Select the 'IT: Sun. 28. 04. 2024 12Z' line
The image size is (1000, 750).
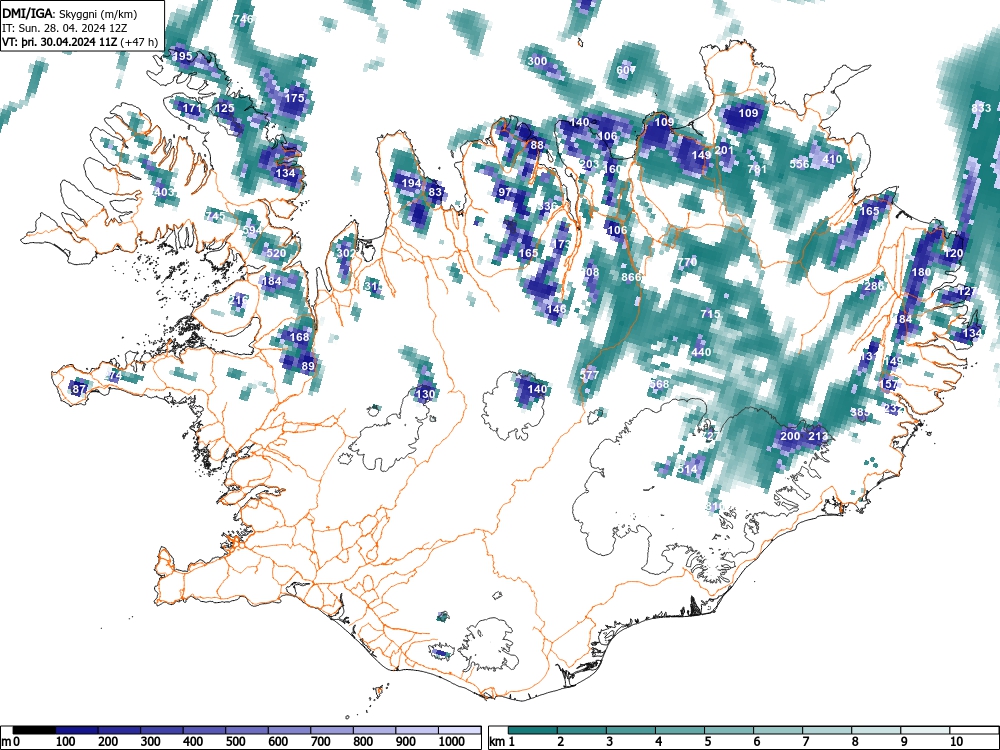(x=66, y=28)
